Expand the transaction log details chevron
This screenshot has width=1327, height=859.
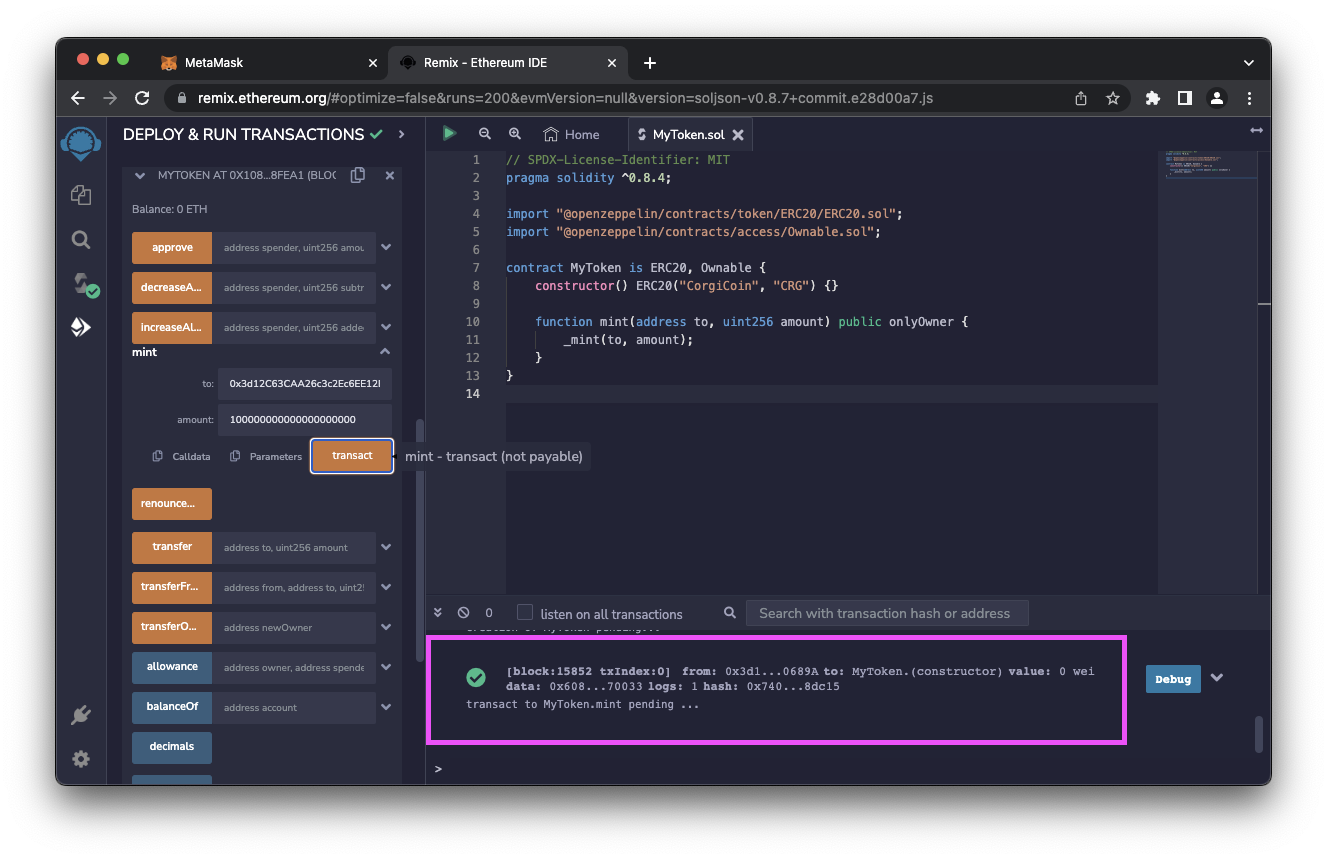1217,678
